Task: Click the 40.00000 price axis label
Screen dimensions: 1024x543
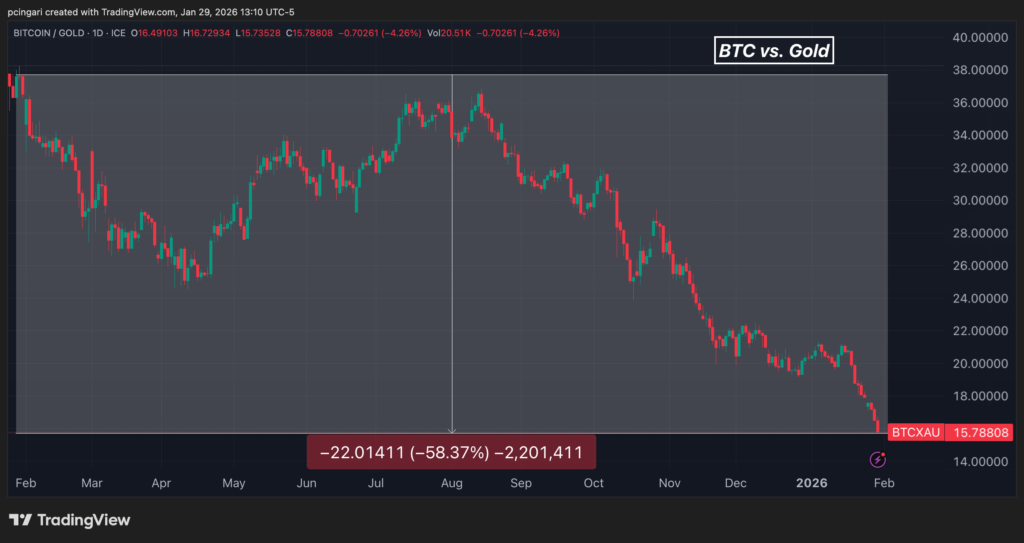Action: tap(977, 38)
